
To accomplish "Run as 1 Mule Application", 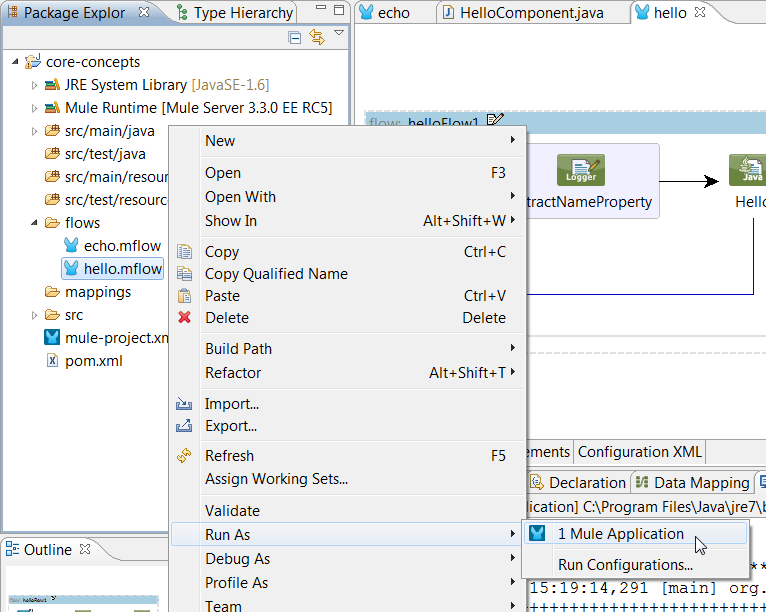I will [x=620, y=534].
